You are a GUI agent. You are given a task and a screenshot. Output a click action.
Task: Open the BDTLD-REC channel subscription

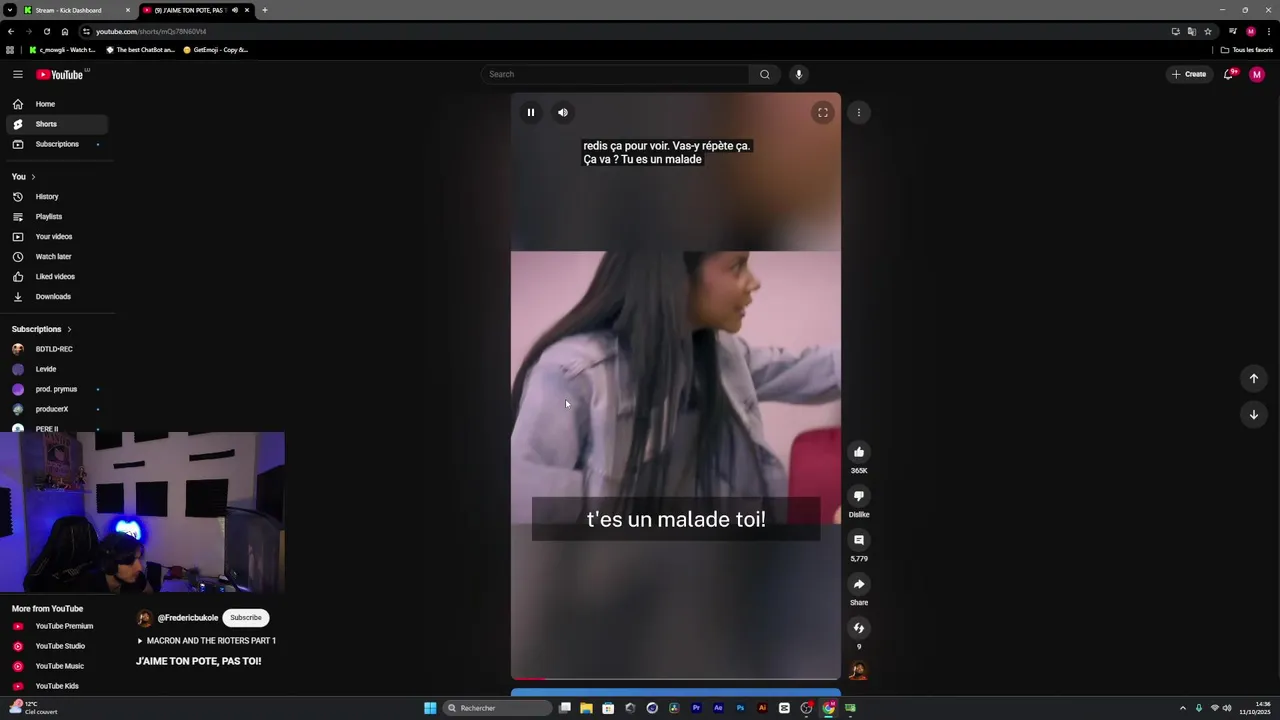(57, 349)
